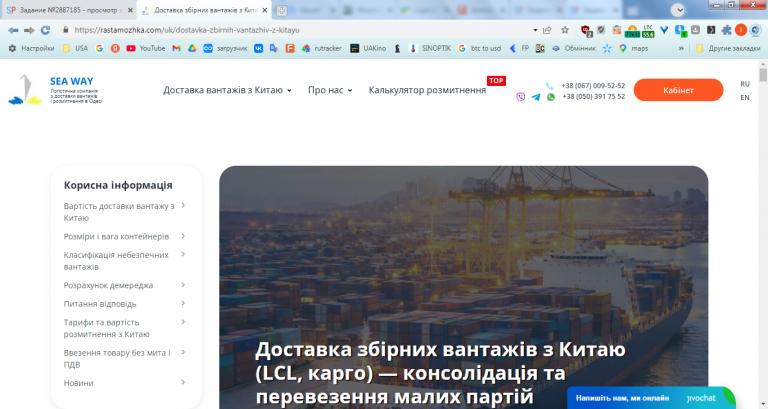Open the Viber contact icon
This screenshot has height=409, width=768.
[521, 97]
